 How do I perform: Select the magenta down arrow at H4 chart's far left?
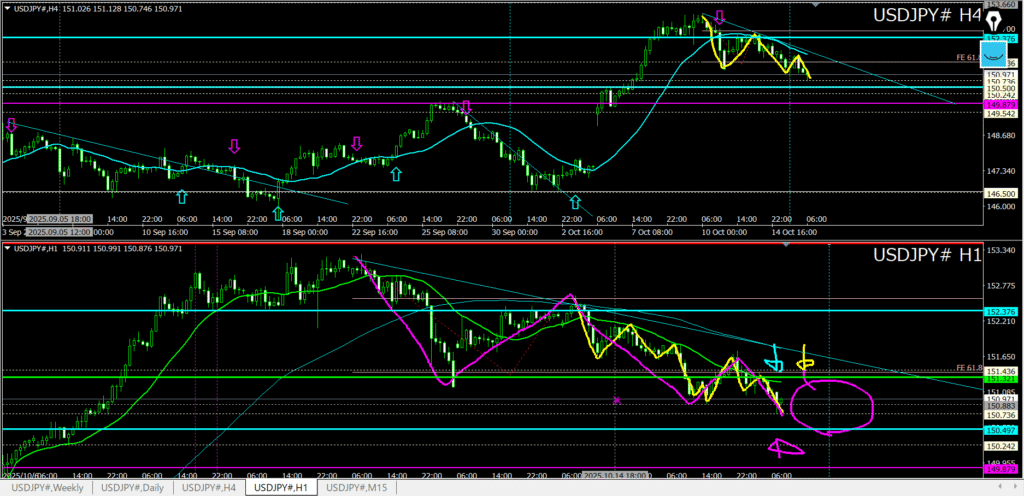click(11, 124)
